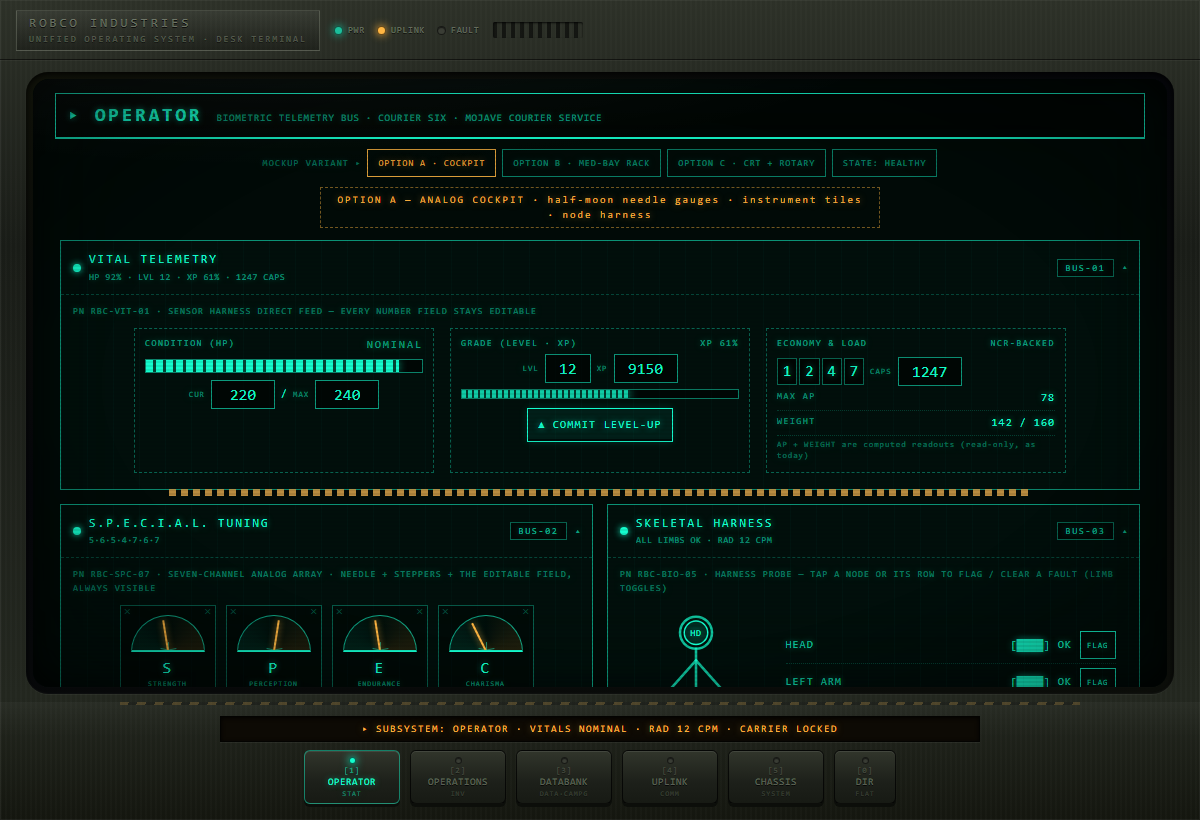Click the Skeletal Harness status dot
This screenshot has width=1200, height=820.
pyautogui.click(x=624, y=531)
